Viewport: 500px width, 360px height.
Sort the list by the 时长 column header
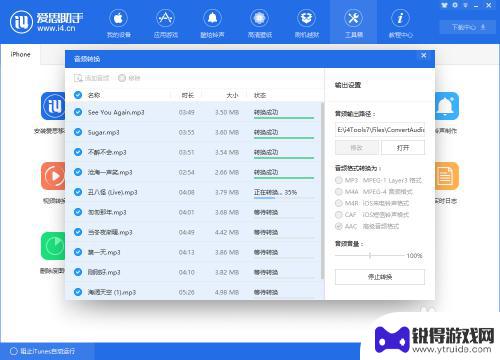(188, 95)
